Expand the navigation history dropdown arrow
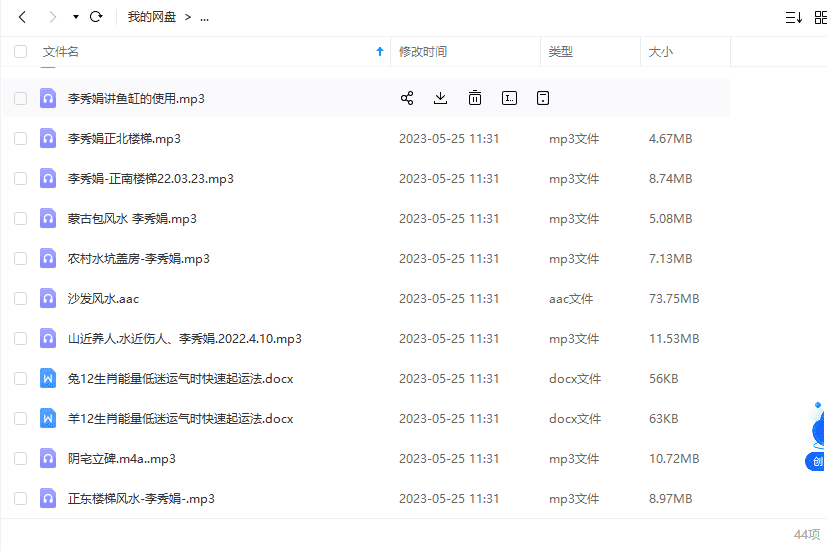Screen dimensions: 827x551 (76, 17)
